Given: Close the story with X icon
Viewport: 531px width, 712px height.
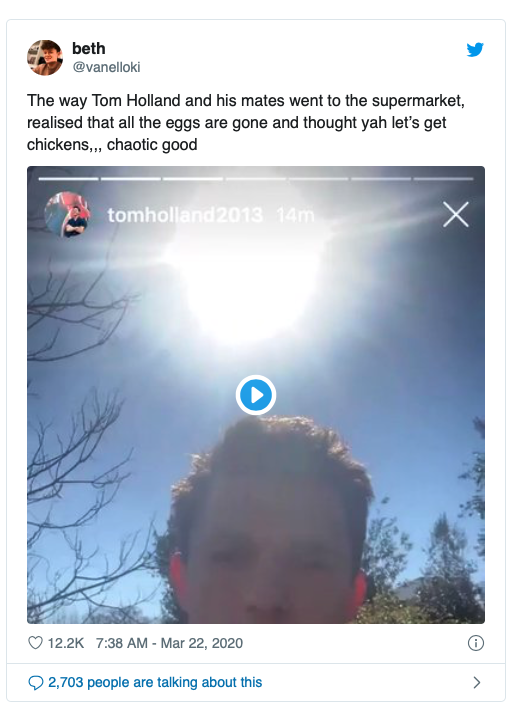Looking at the screenshot, I should (456, 214).
